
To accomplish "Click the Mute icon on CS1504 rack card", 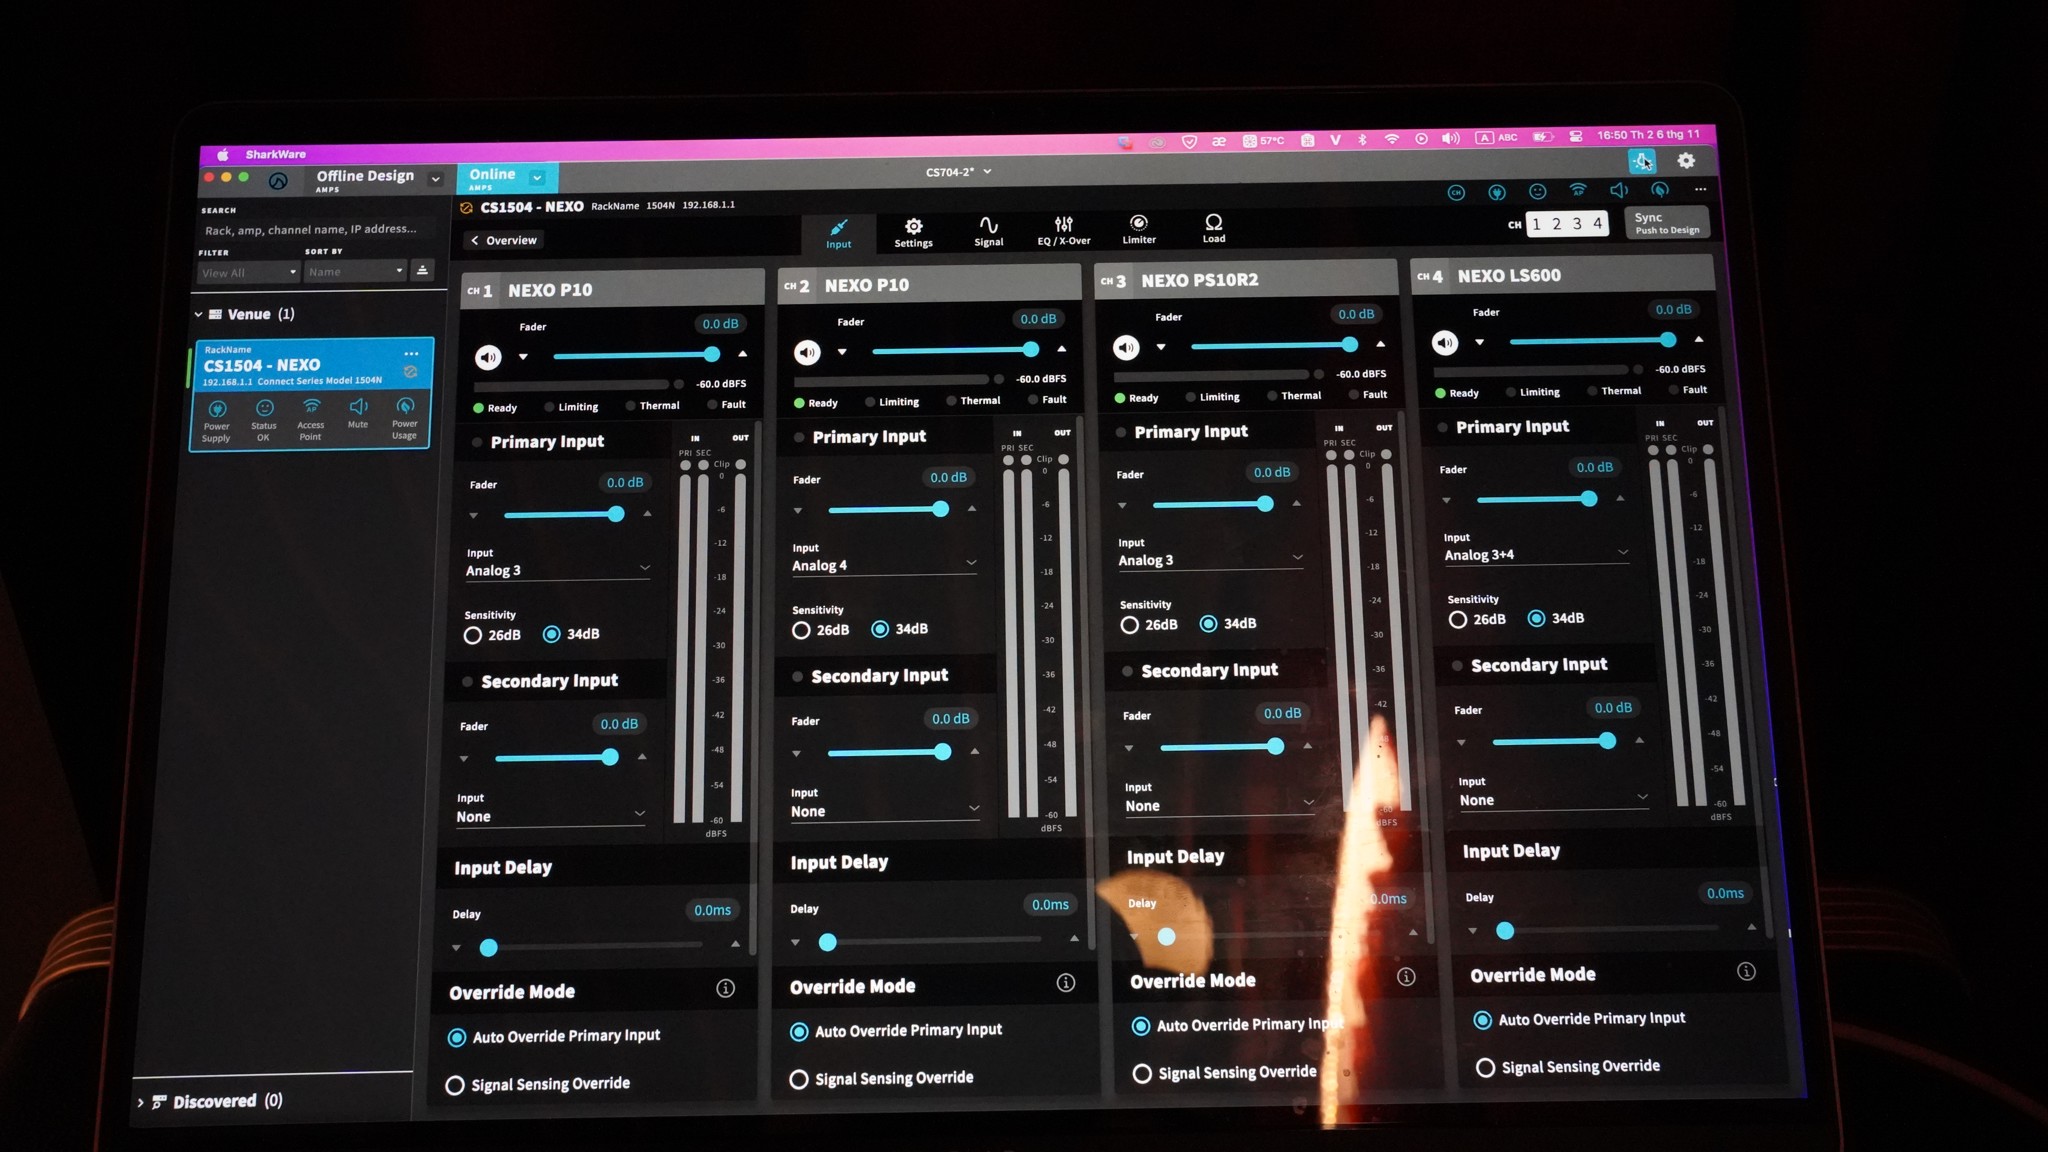I will click(358, 407).
